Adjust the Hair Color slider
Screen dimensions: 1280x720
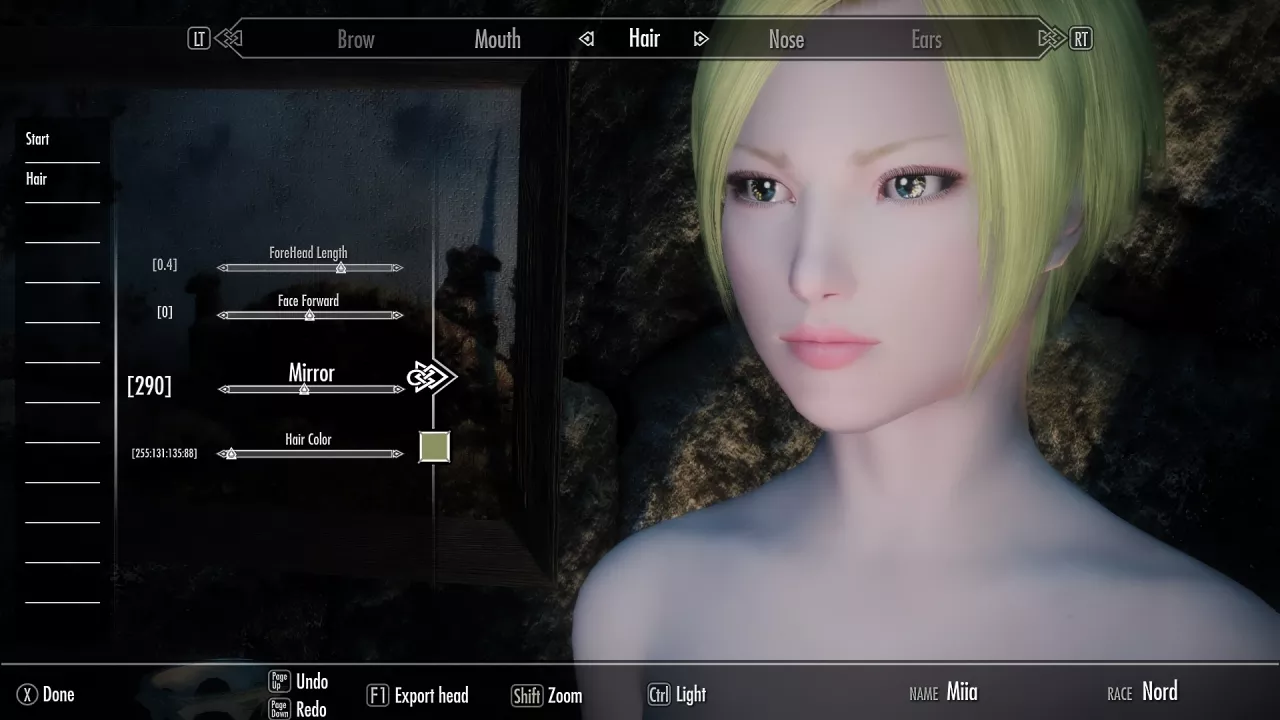(x=310, y=454)
